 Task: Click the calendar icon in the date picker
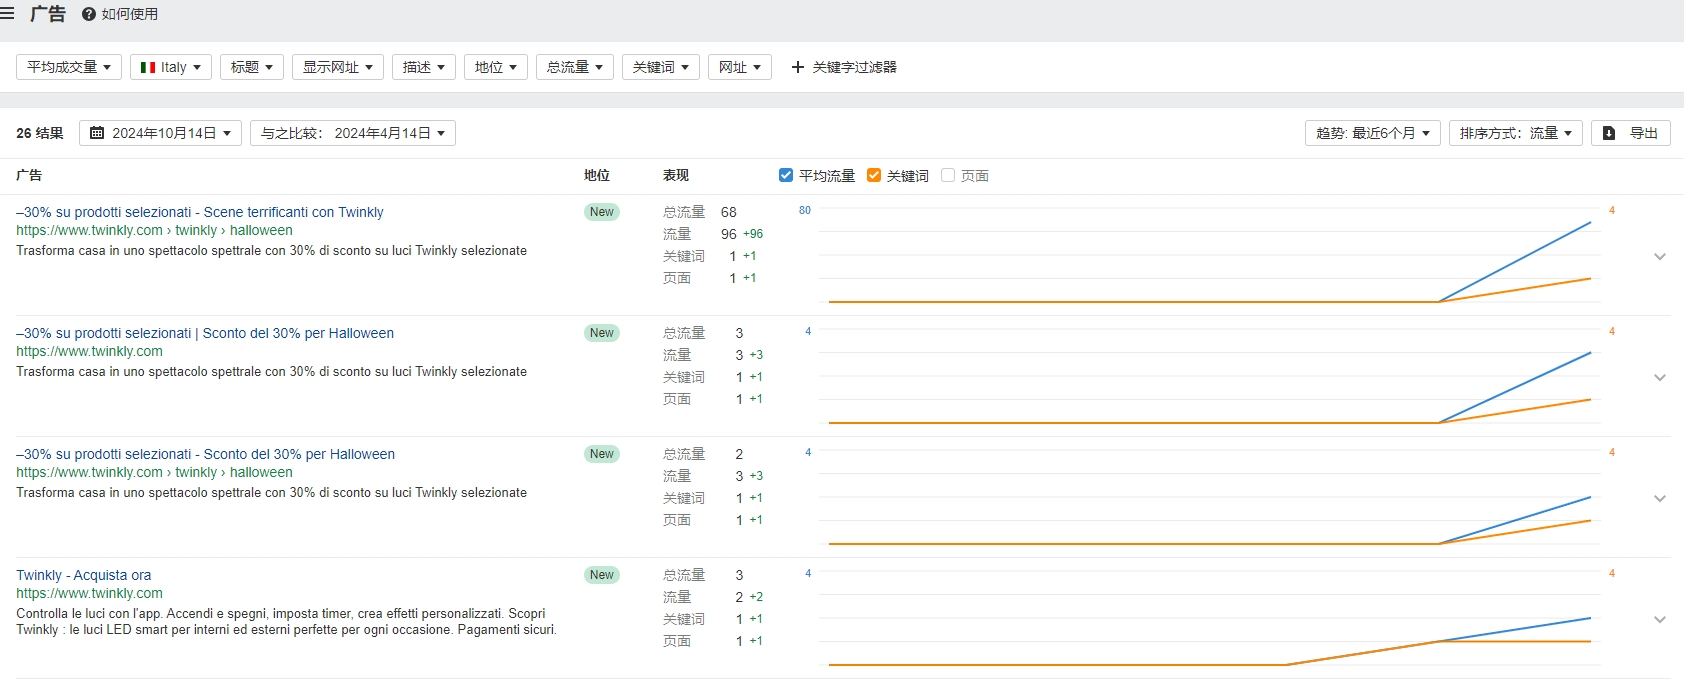pos(97,133)
